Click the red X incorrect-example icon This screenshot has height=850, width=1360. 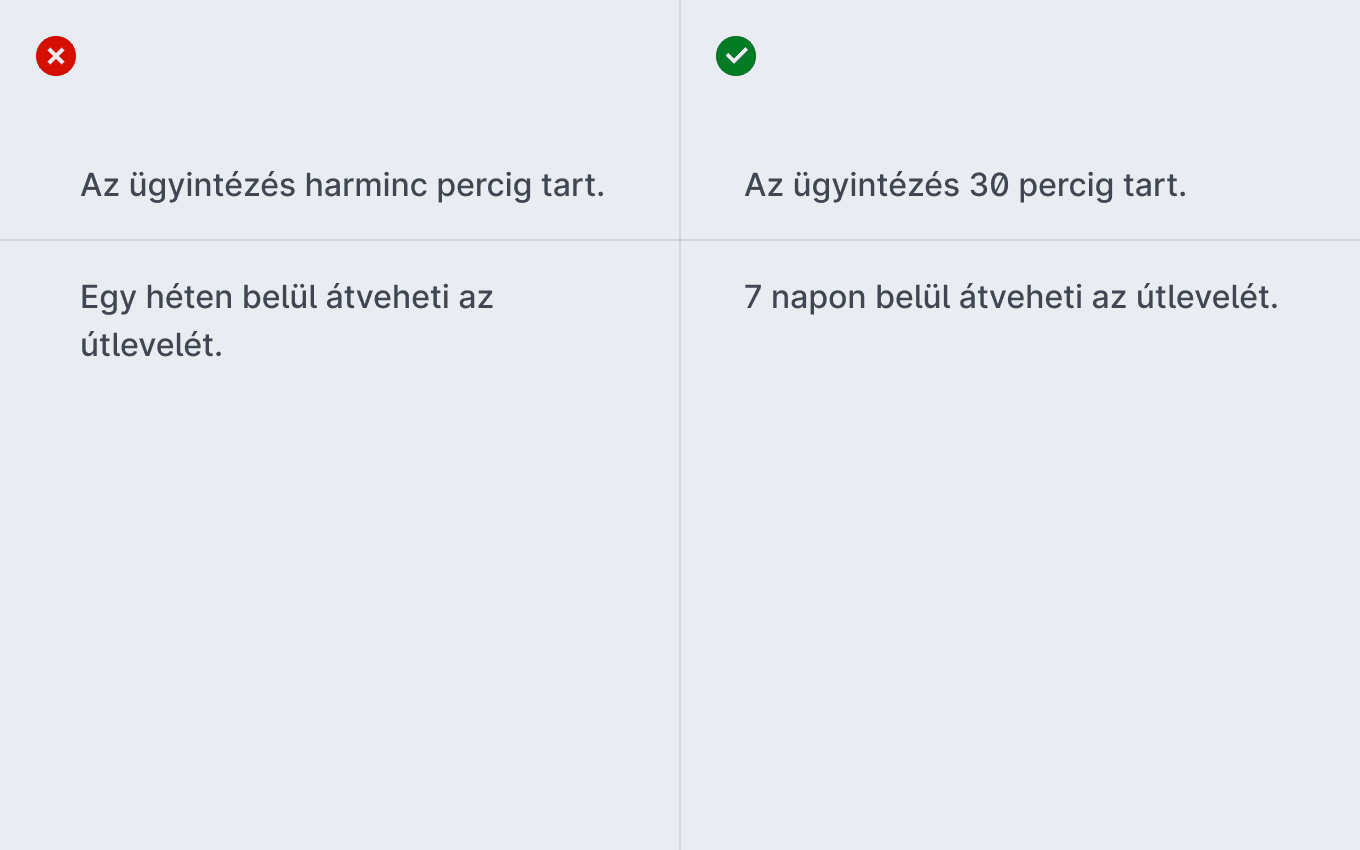pyautogui.click(x=56, y=56)
